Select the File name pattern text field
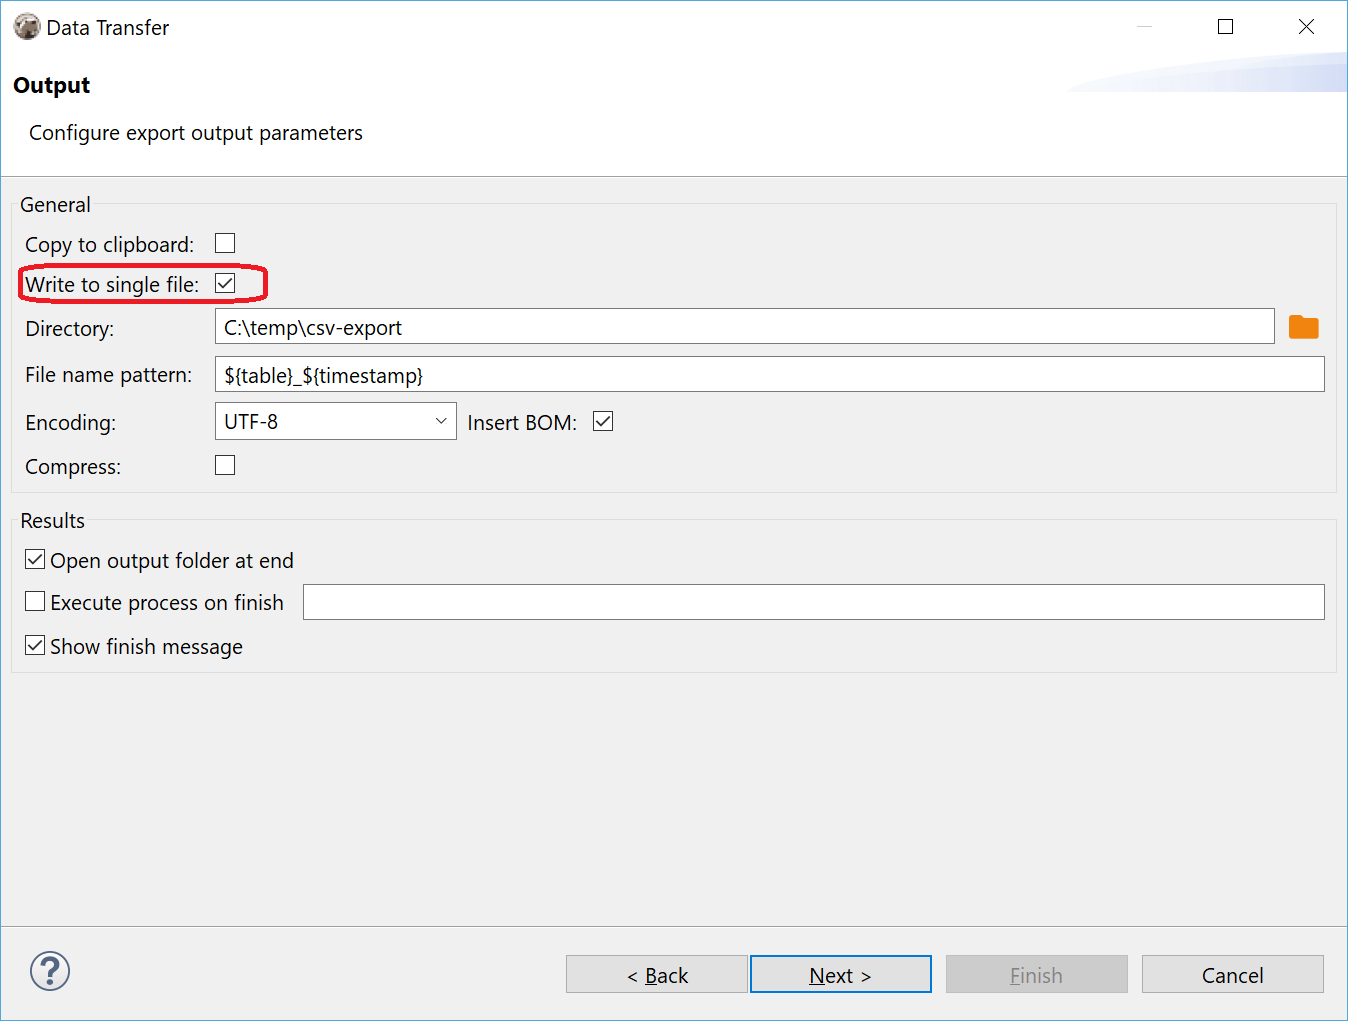The height and width of the screenshot is (1021, 1348). tap(769, 374)
